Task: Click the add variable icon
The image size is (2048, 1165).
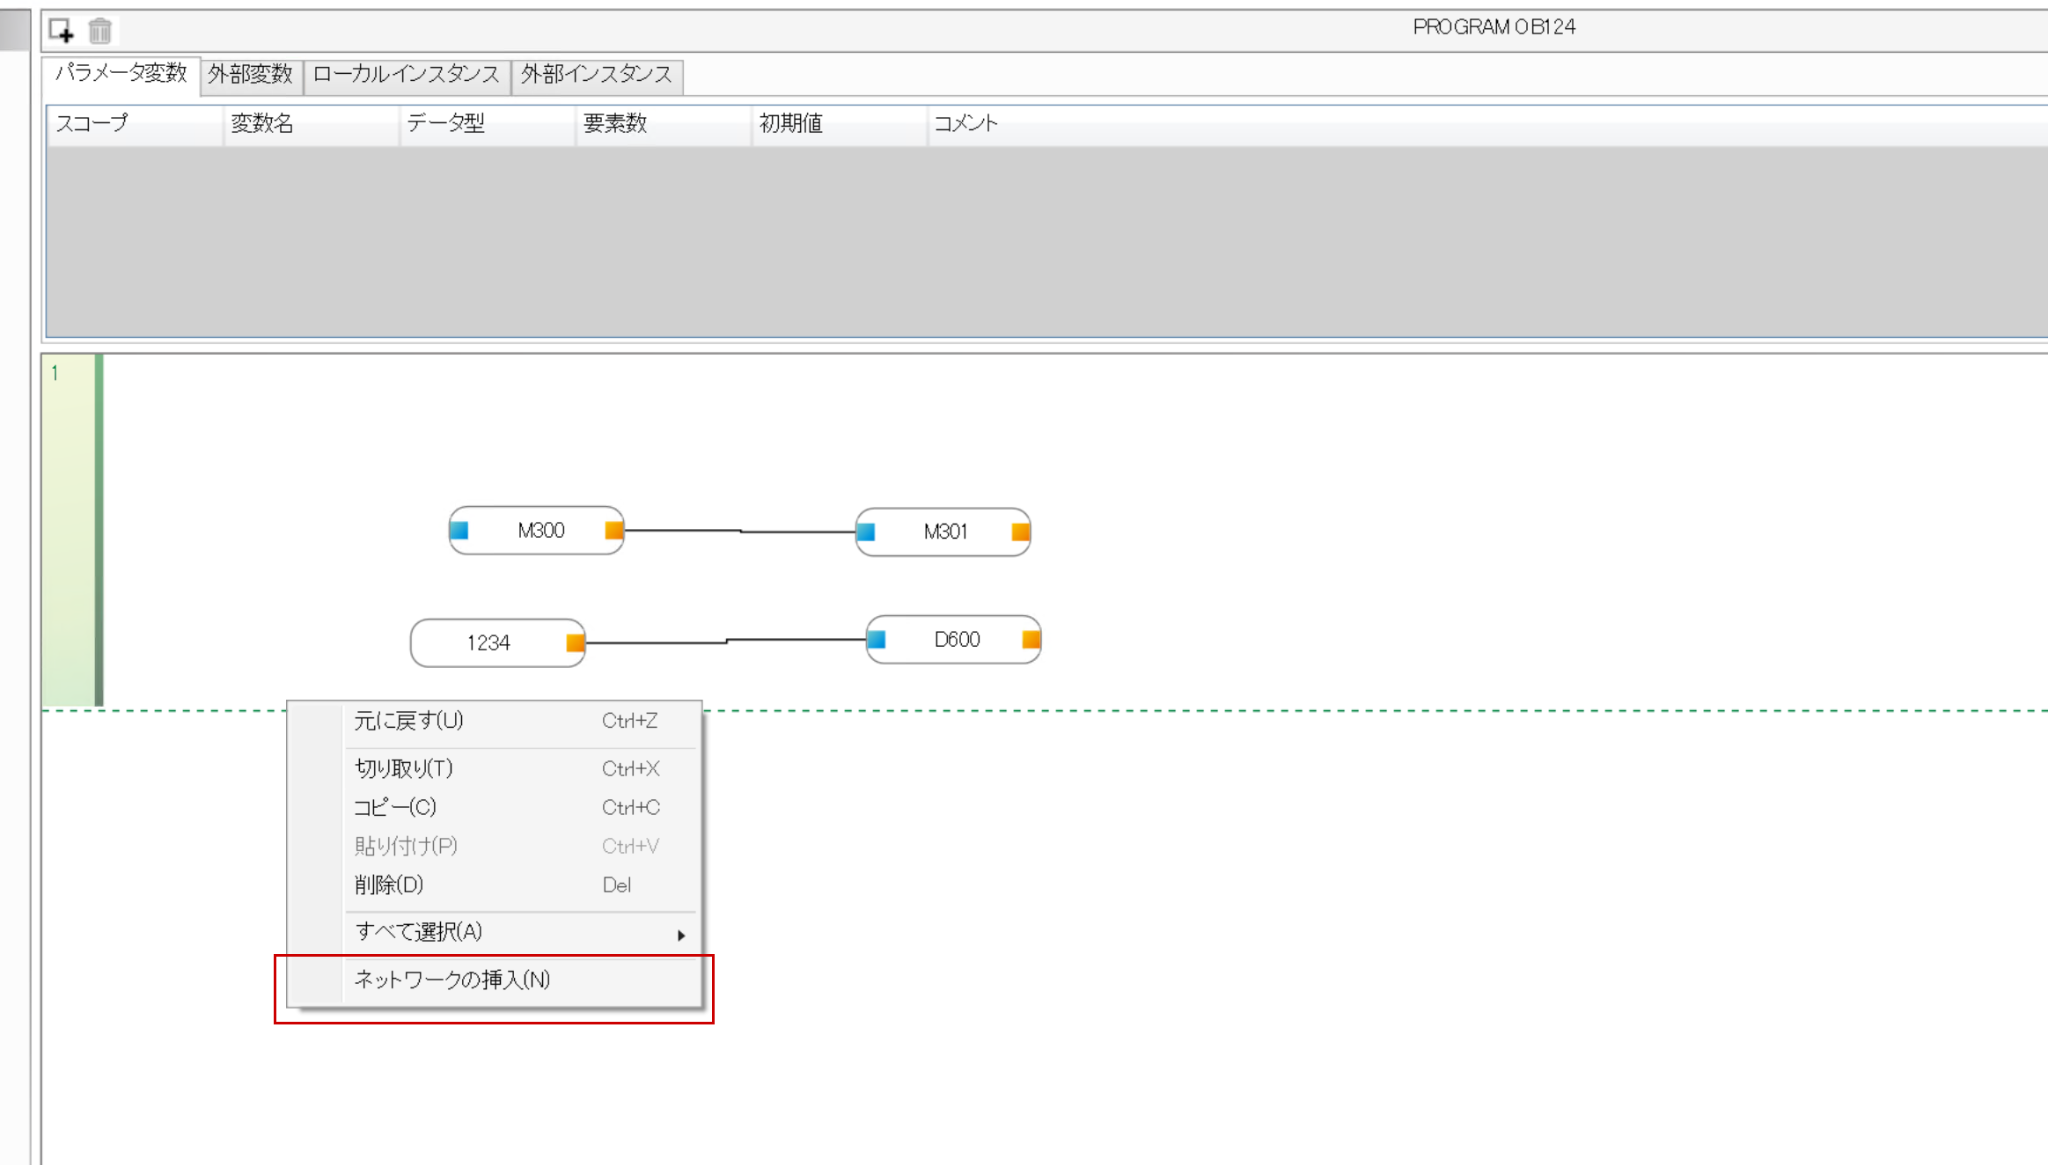Action: pos(62,31)
